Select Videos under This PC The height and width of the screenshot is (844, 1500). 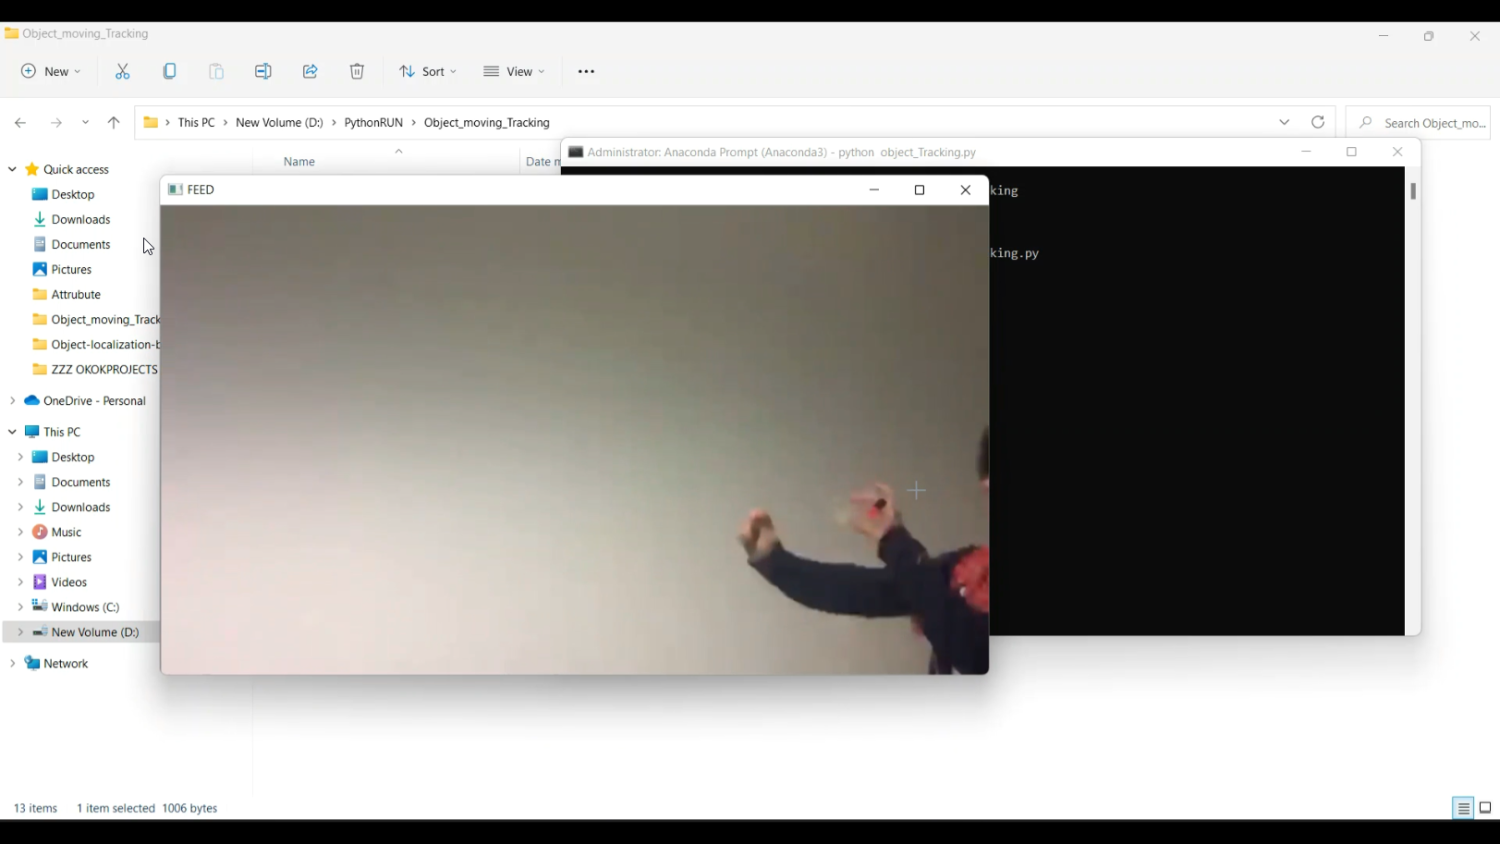[69, 582]
